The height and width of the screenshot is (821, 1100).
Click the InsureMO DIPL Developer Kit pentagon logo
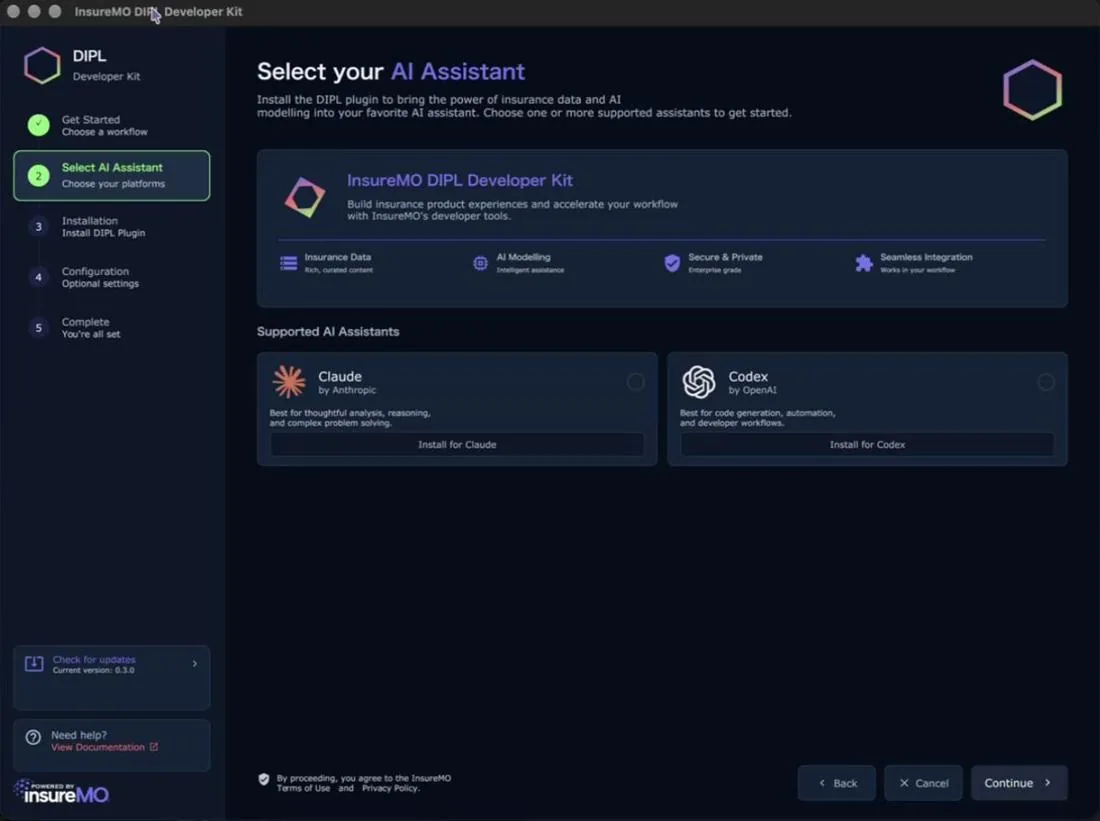pos(305,197)
